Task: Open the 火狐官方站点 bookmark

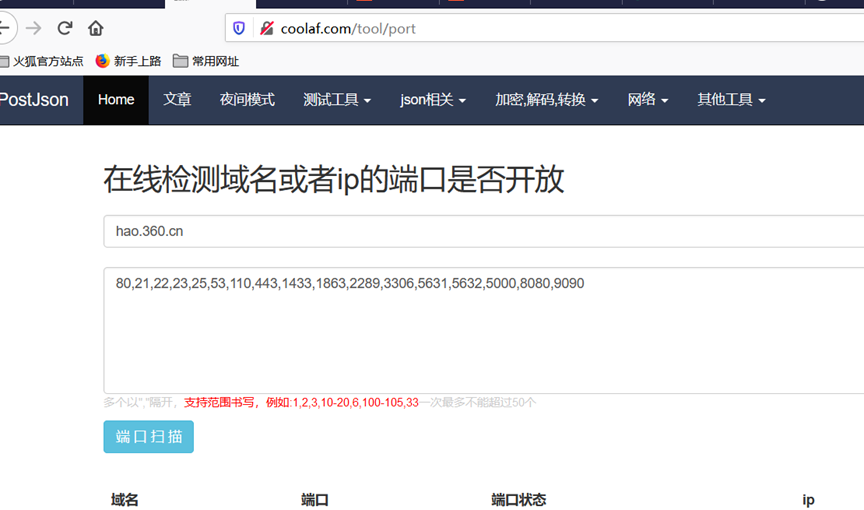Action: (42, 61)
